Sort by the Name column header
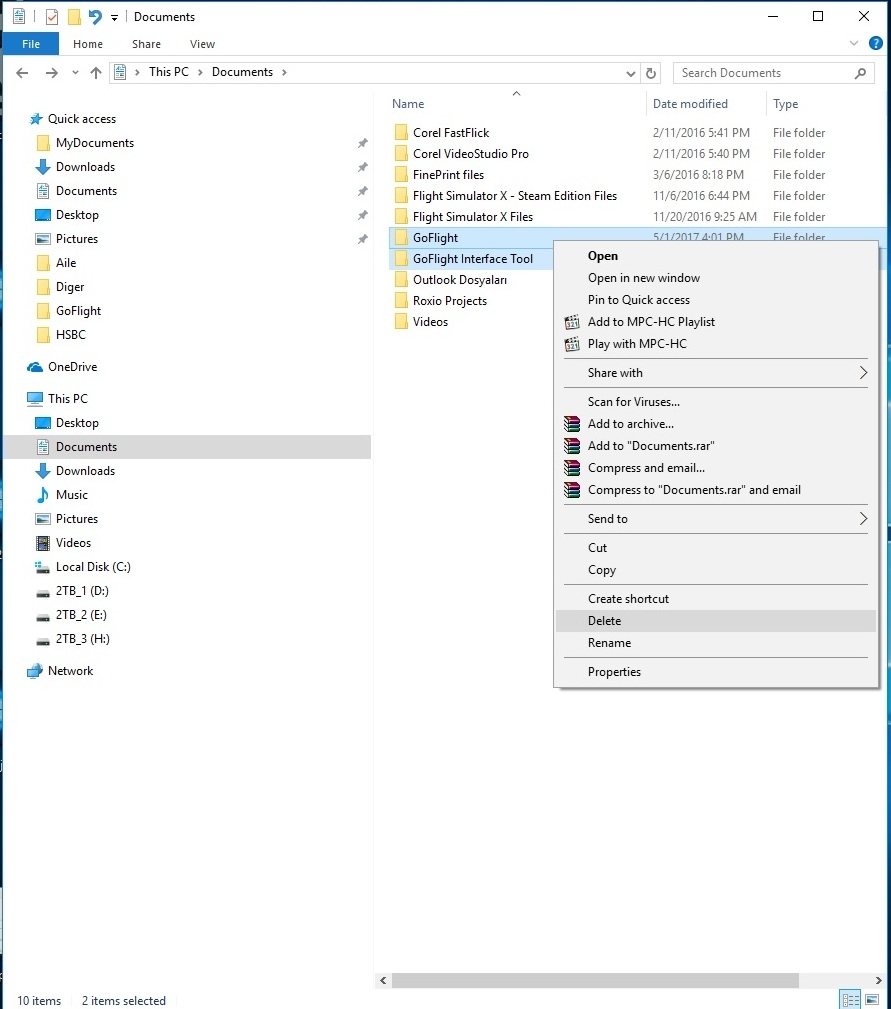This screenshot has width=891, height=1009. pos(408,104)
